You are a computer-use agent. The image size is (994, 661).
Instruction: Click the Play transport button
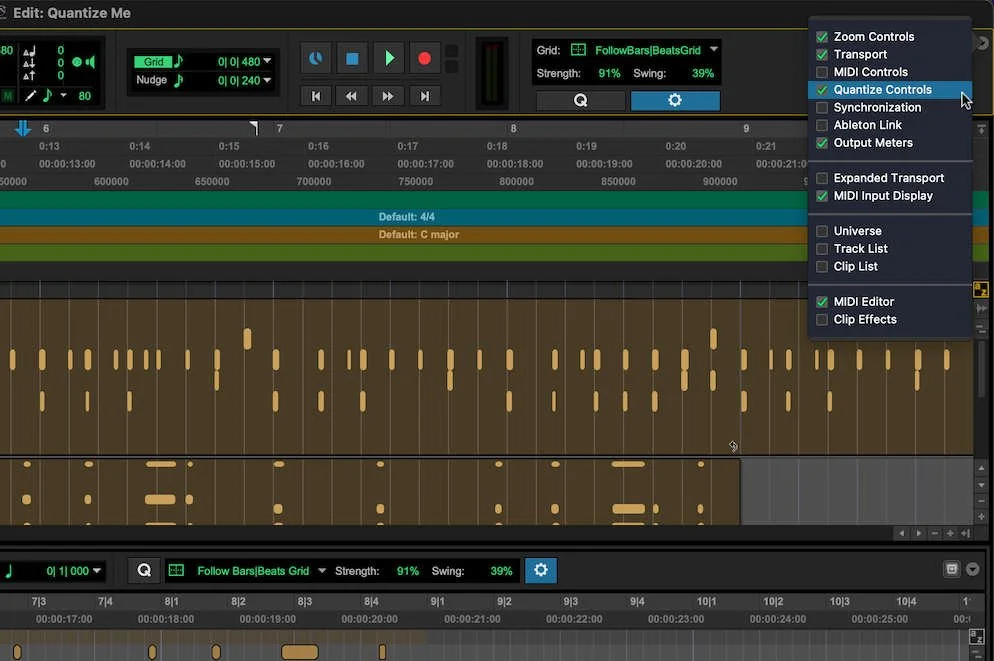(388, 58)
